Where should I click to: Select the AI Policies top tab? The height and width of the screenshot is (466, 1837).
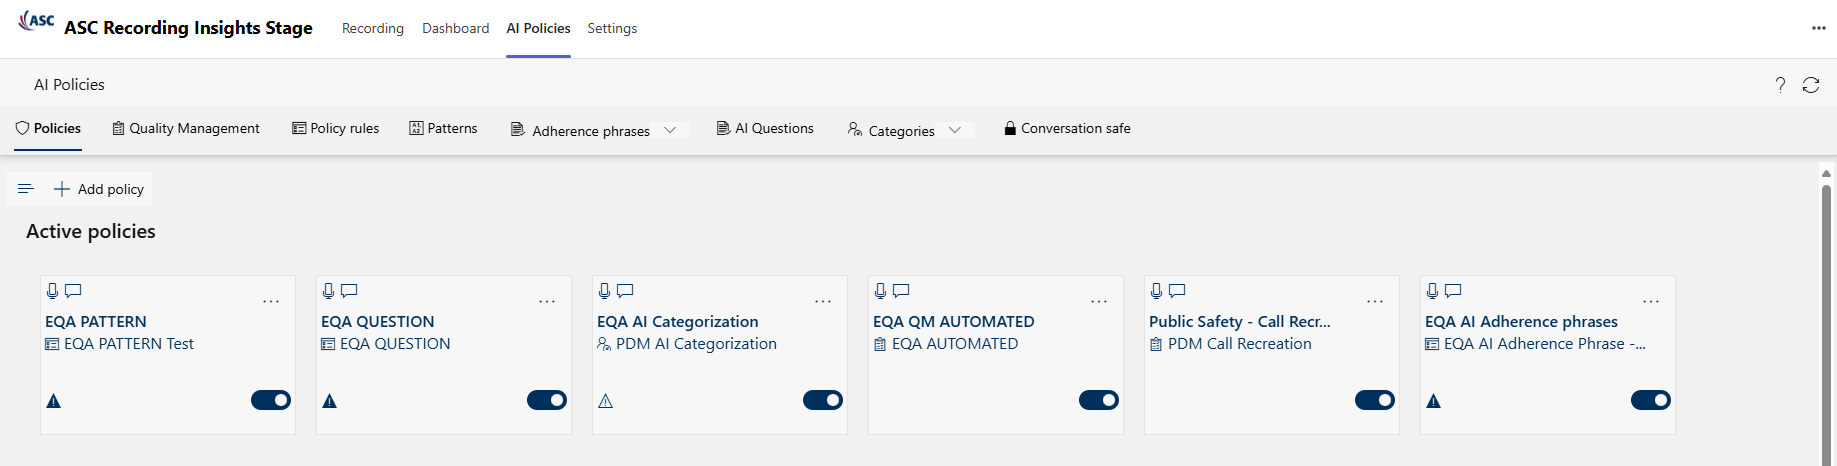click(538, 28)
